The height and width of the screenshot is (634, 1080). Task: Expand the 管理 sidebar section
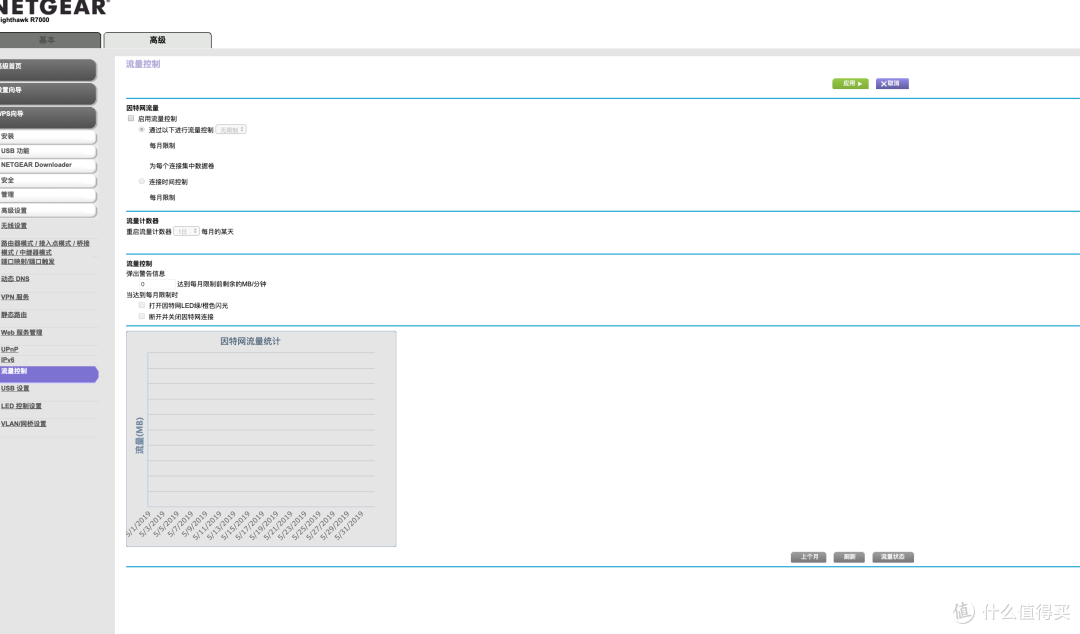(48, 195)
